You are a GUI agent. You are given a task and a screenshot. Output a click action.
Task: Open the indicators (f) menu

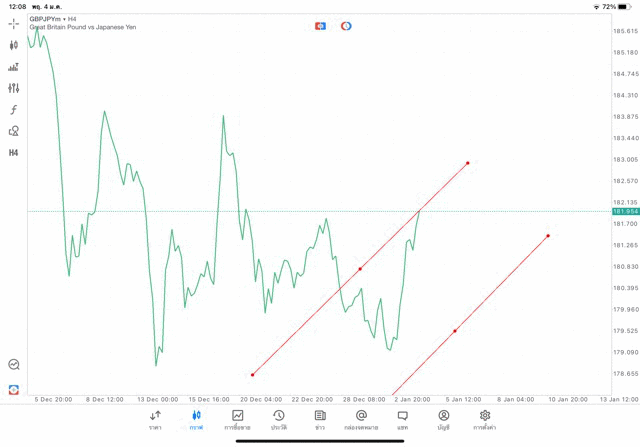(14, 109)
